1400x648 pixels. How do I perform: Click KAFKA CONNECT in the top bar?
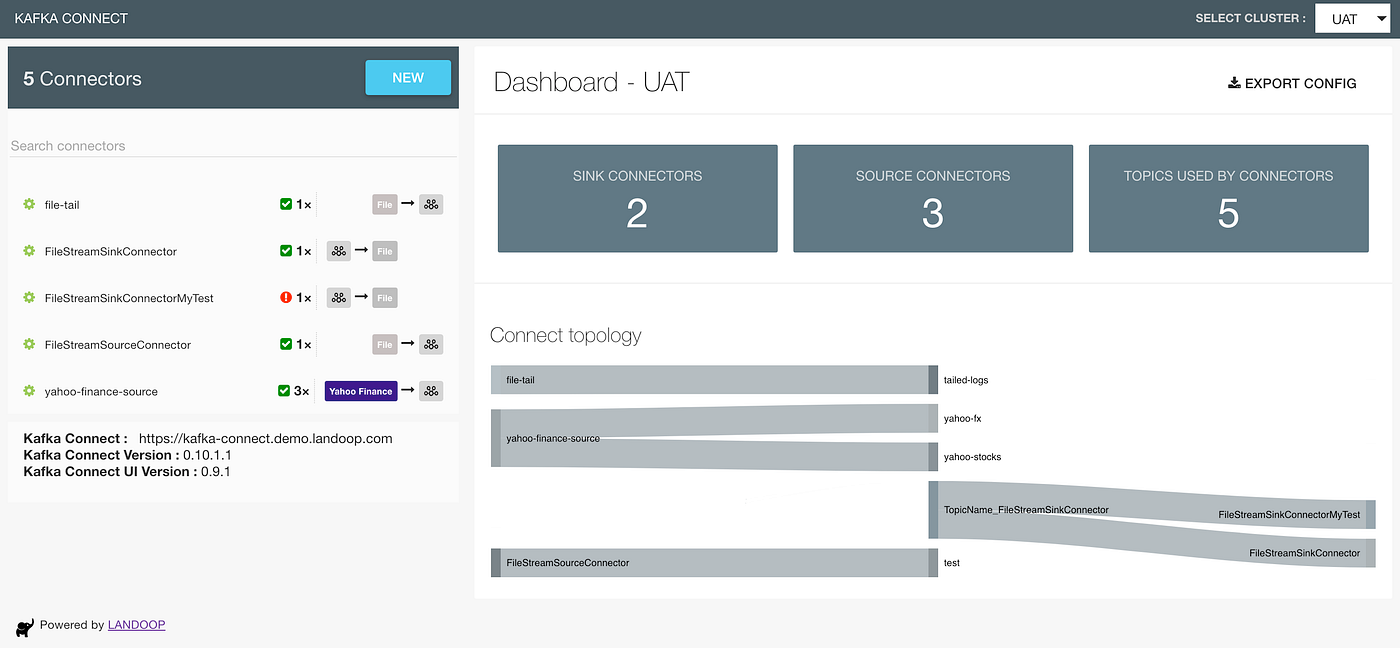(x=71, y=18)
